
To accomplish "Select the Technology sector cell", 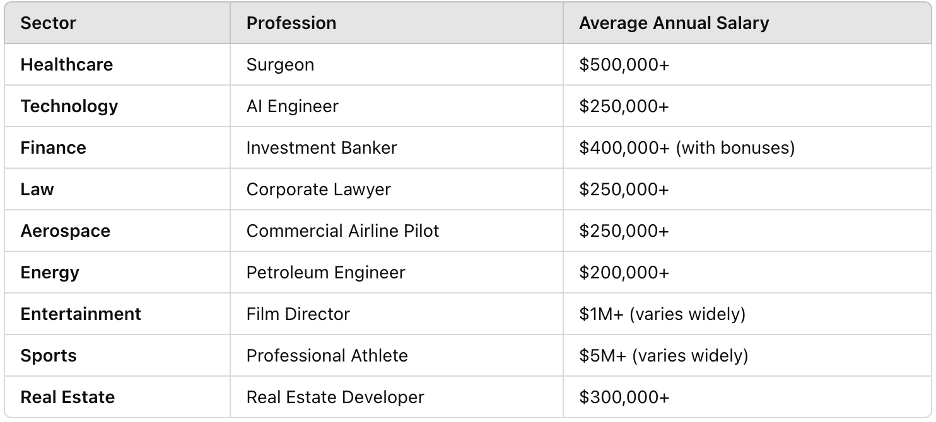I will pyautogui.click(x=69, y=106).
